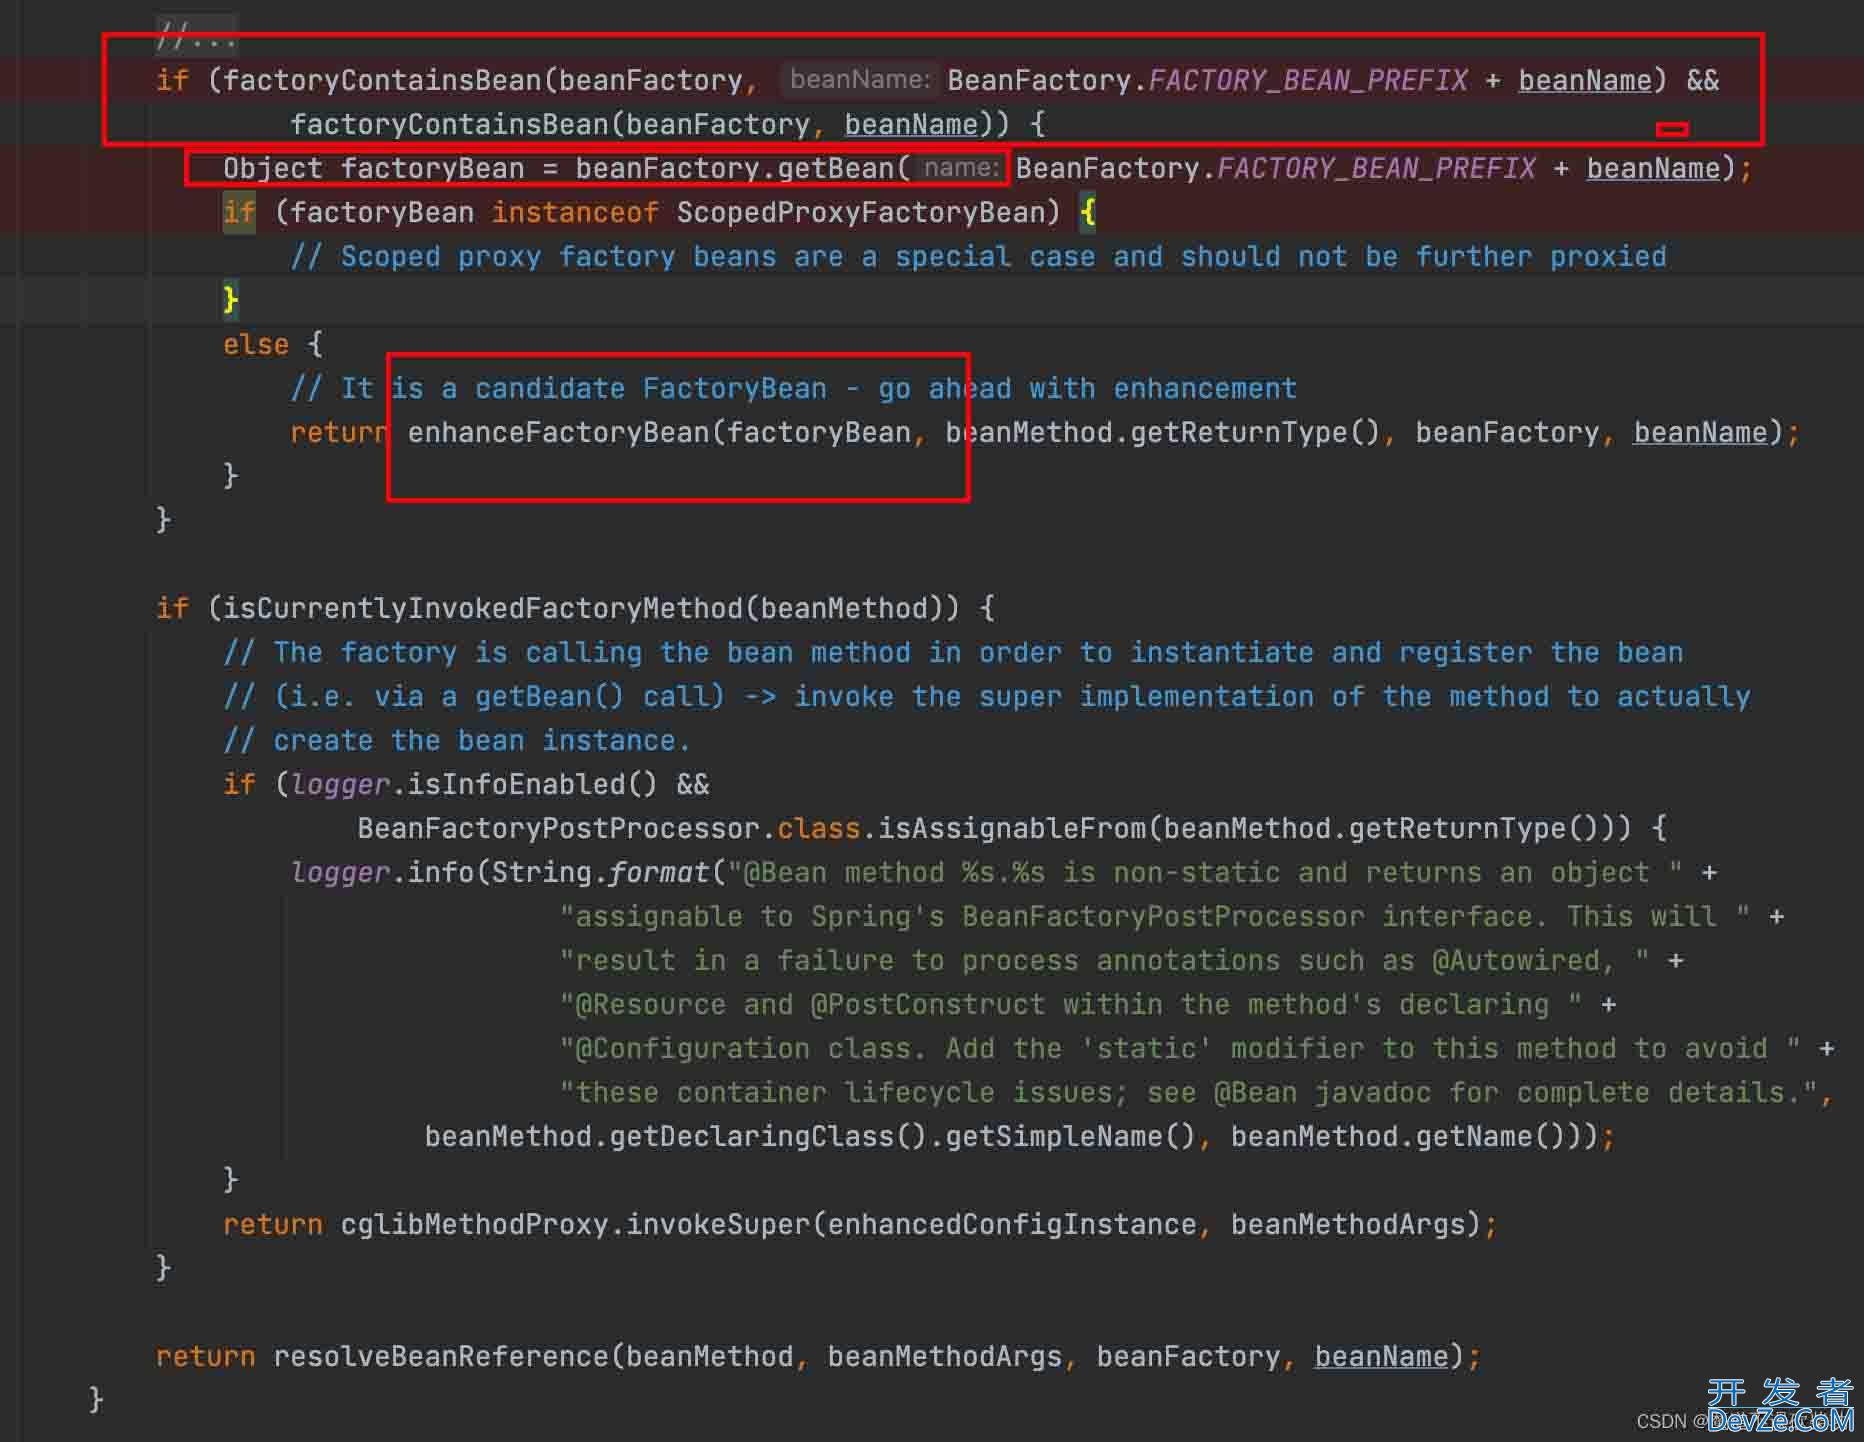Click the "name:" parameter hint in getBean call
1864x1442 pixels.
[x=961, y=167]
